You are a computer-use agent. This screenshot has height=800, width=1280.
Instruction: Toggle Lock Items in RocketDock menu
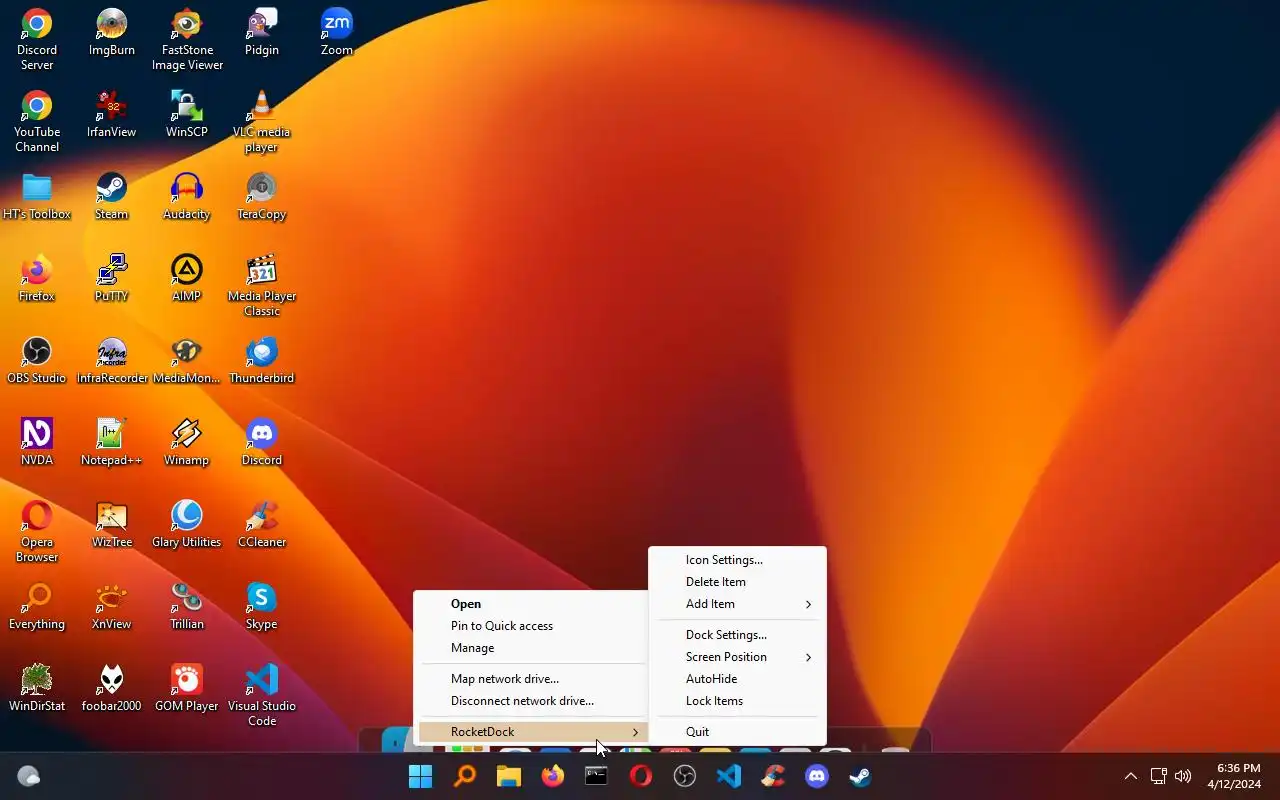pos(737,701)
